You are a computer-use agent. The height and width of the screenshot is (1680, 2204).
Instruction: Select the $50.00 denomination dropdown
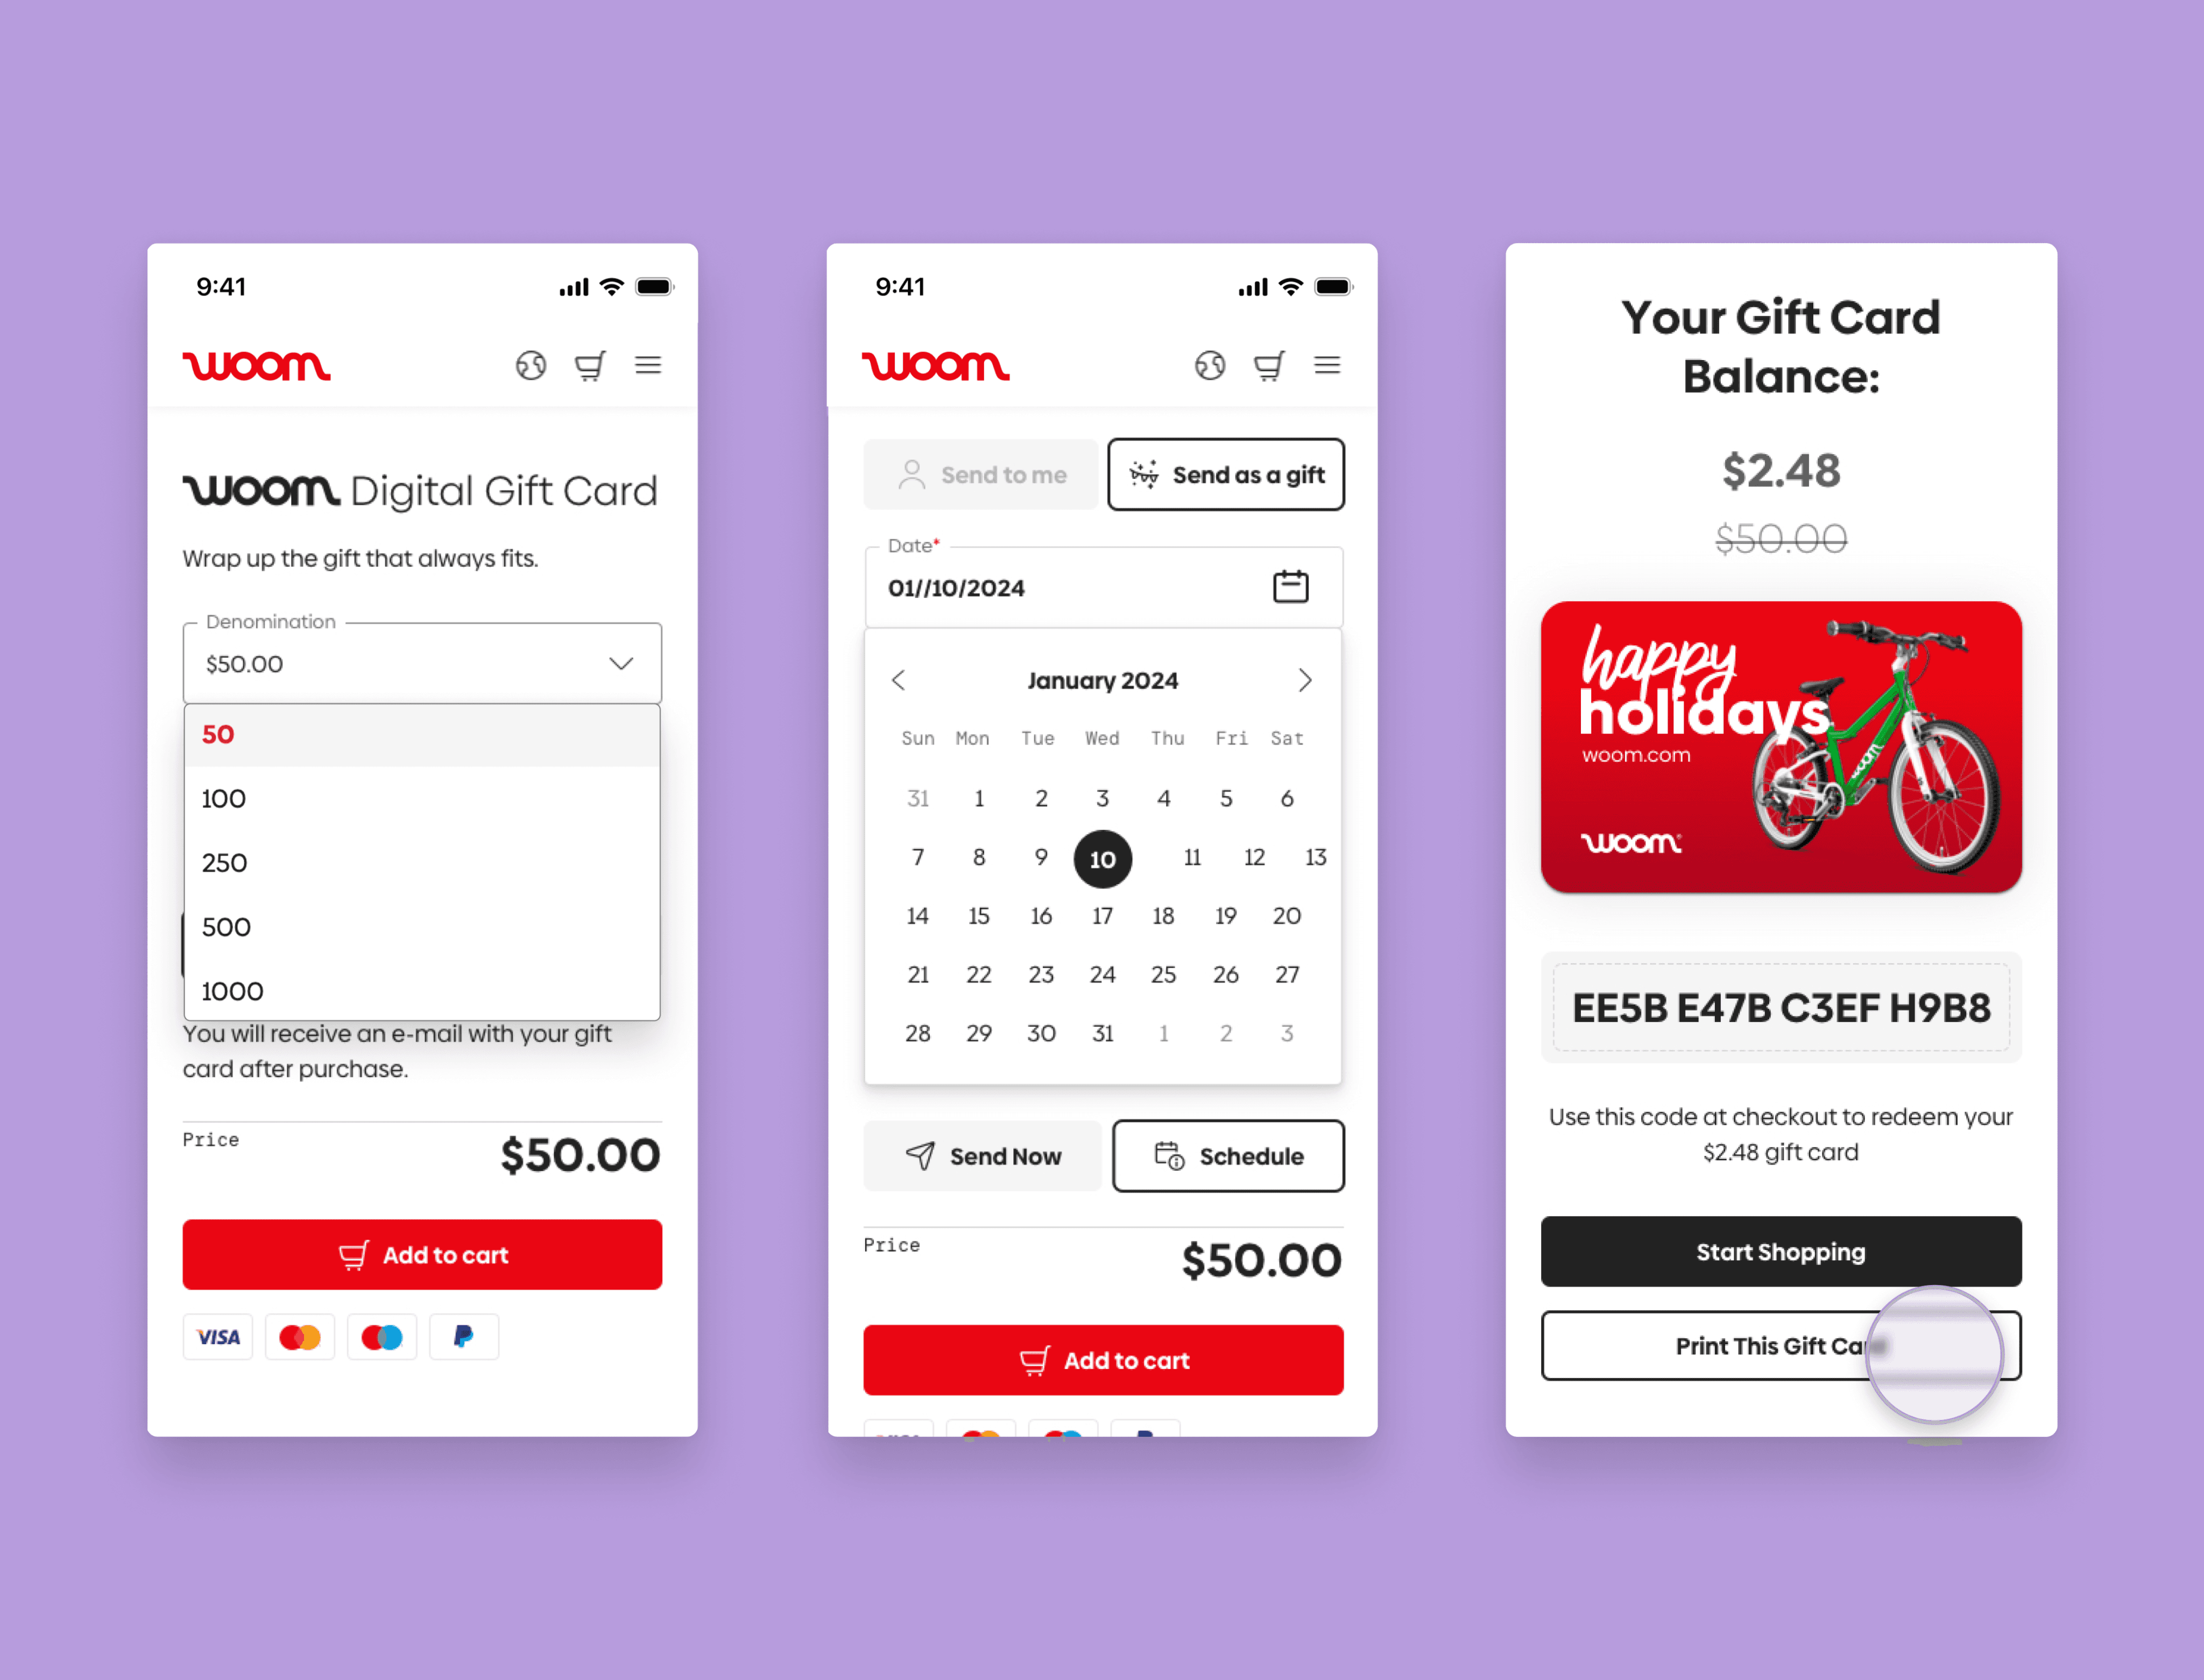420,663
